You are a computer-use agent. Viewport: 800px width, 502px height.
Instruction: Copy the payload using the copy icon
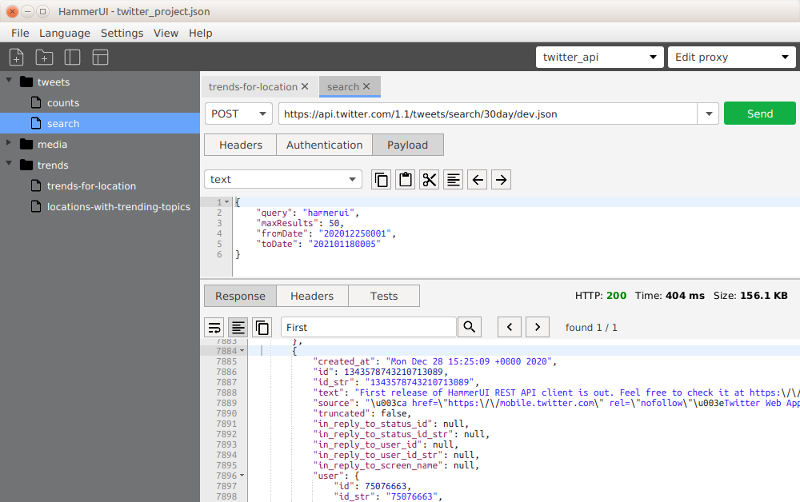381,179
